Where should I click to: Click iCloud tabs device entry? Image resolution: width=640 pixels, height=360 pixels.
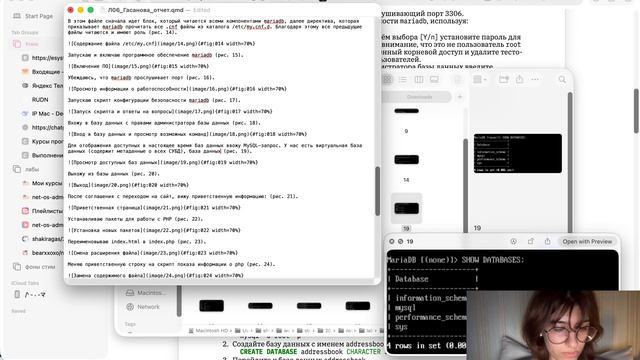tap(30, 294)
